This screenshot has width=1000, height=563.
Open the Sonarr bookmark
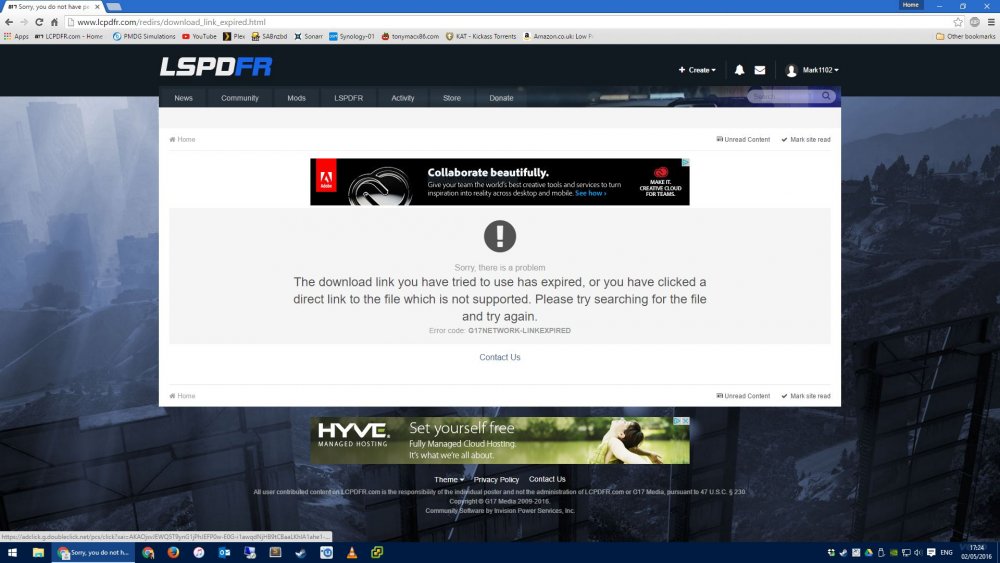coord(308,36)
